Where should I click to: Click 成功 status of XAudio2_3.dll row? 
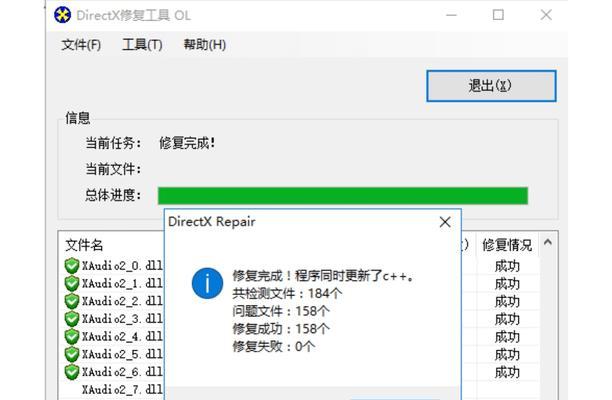[507, 319]
